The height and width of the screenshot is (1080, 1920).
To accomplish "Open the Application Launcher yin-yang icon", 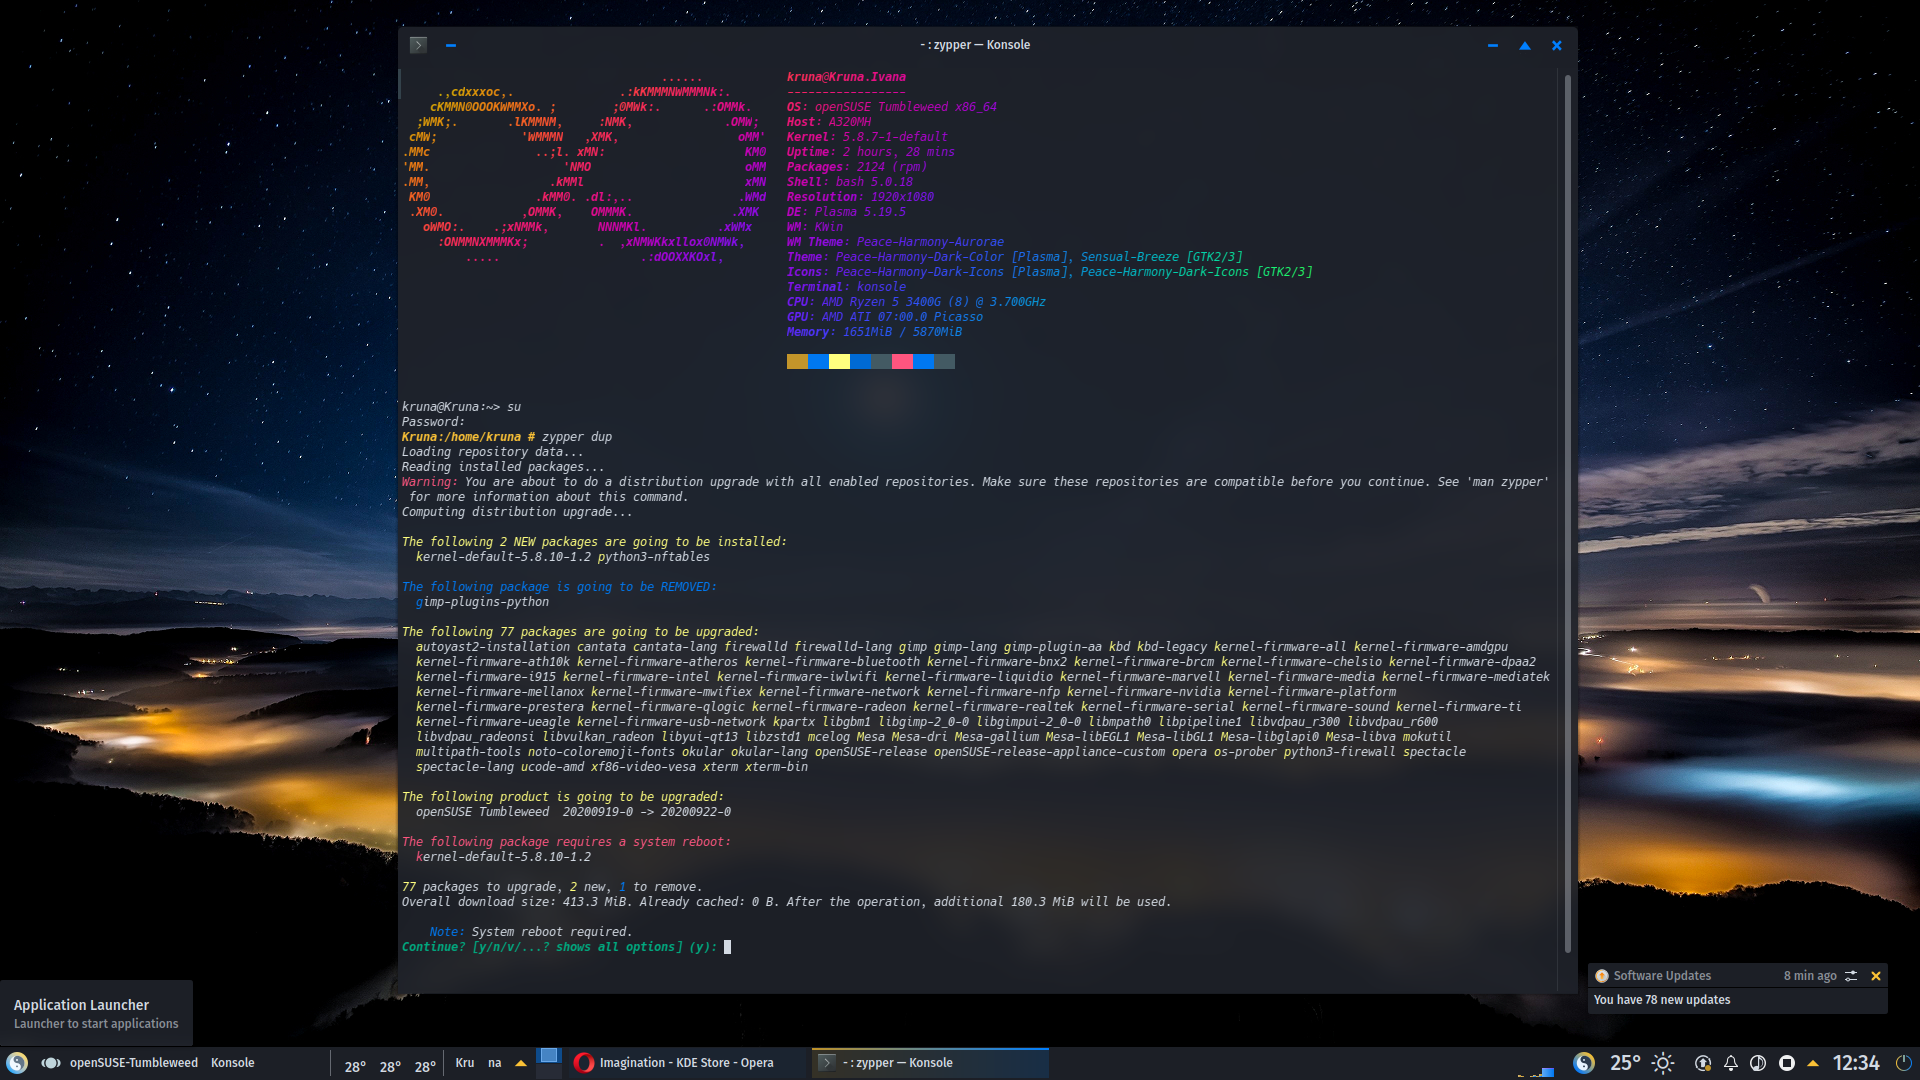I will [17, 1063].
